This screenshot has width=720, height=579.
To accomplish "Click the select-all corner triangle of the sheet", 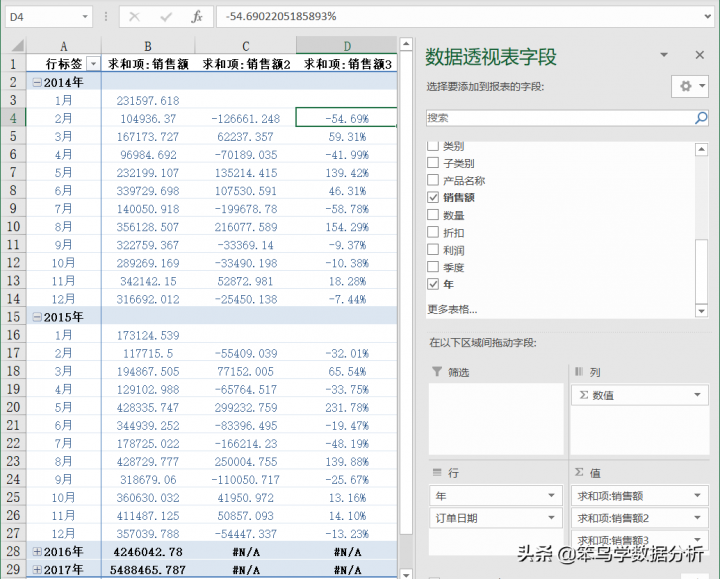I will [17, 45].
